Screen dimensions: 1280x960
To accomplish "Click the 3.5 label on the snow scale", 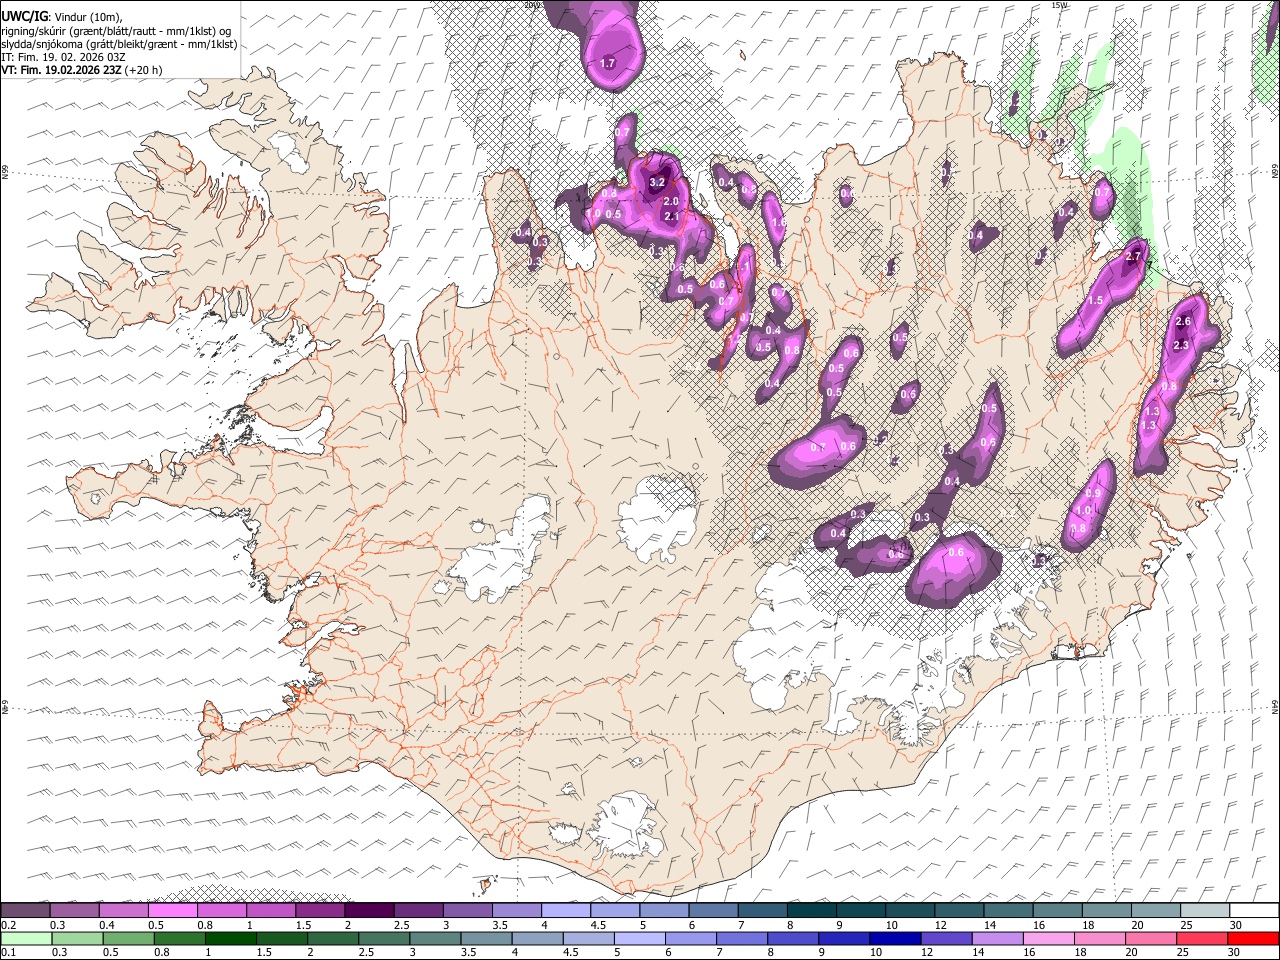I will [x=500, y=925].
